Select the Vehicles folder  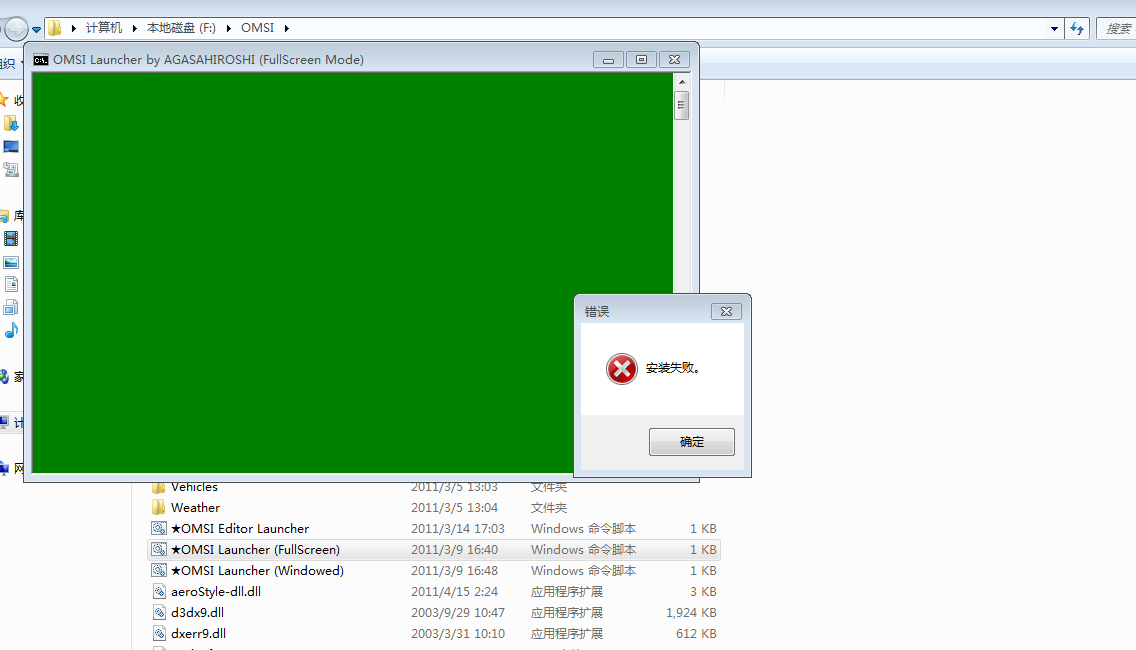pyautogui.click(x=194, y=487)
